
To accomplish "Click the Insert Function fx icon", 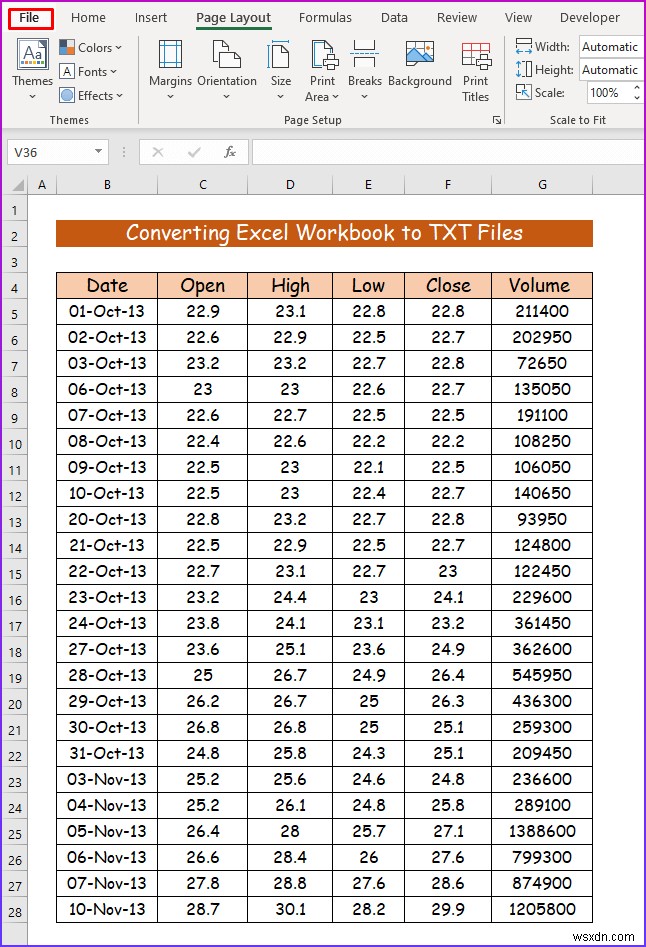I will [229, 152].
